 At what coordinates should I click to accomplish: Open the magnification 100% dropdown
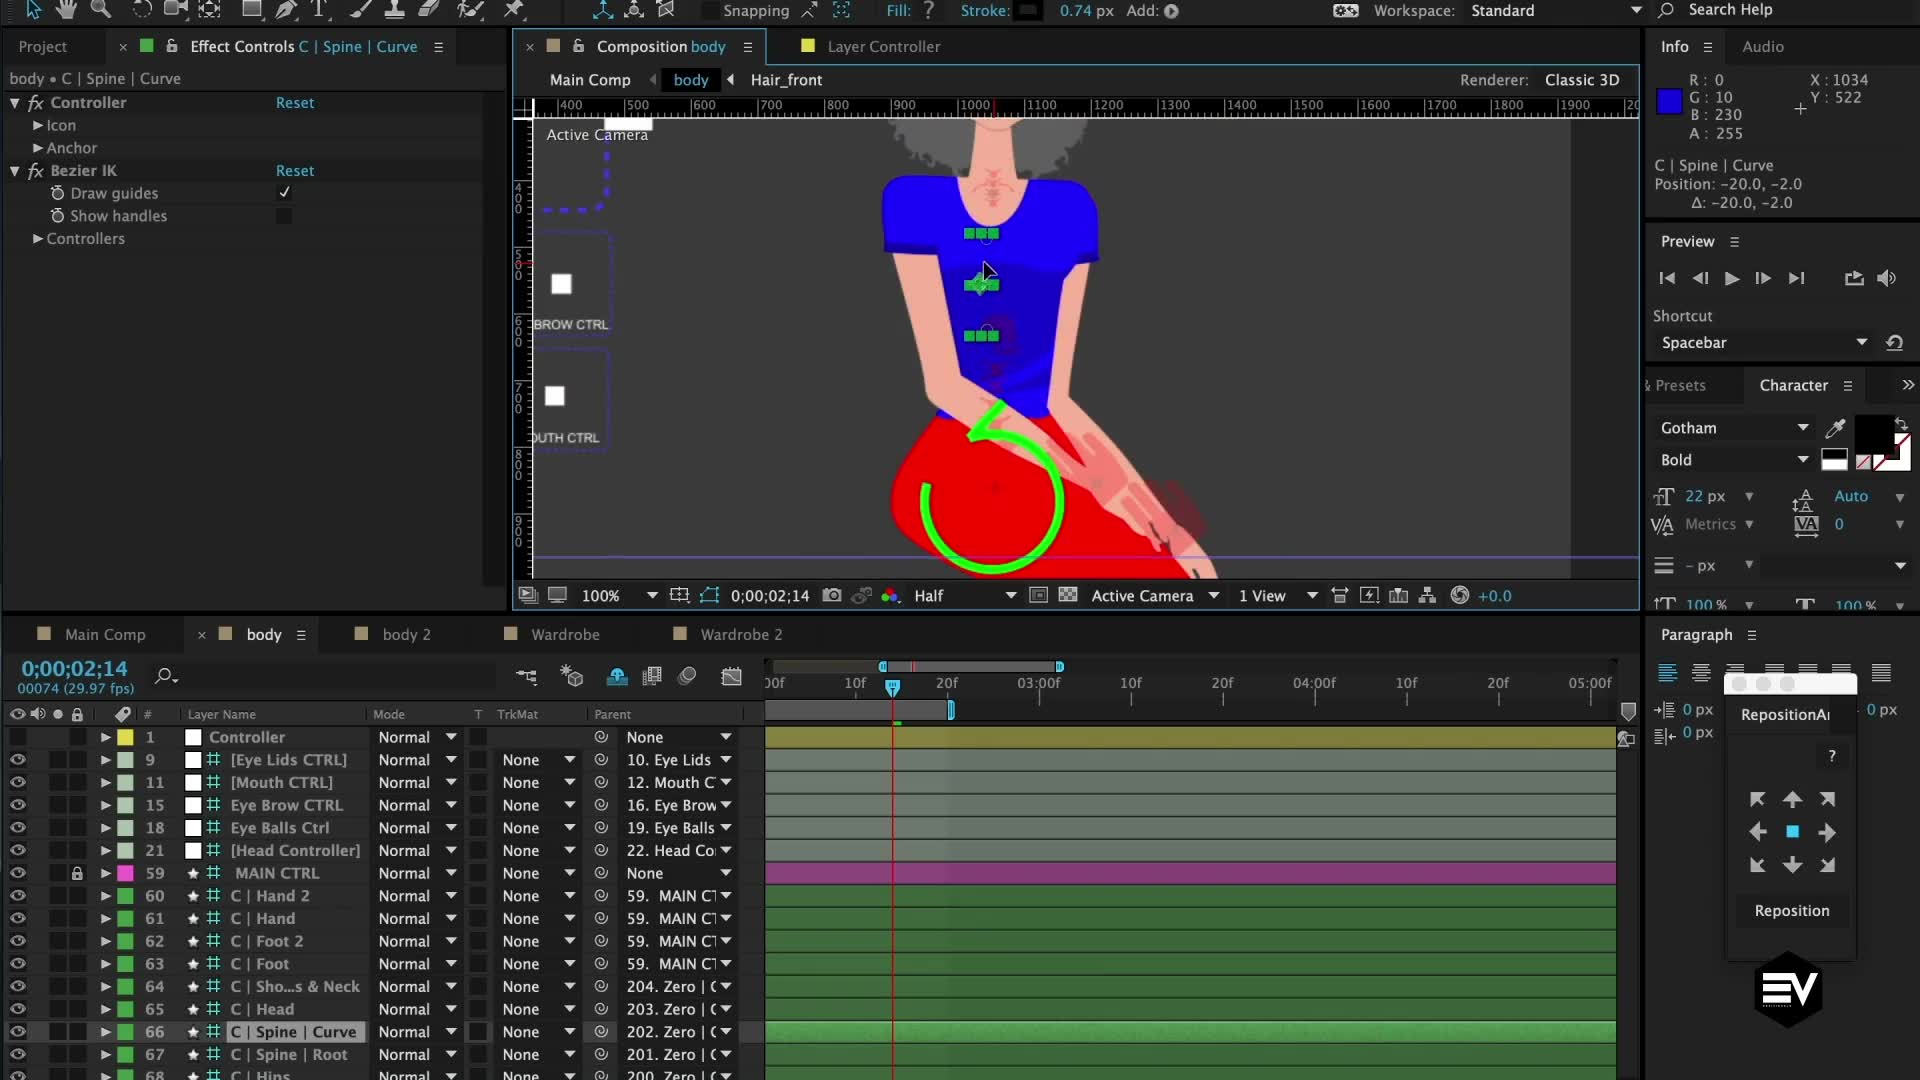pos(619,595)
